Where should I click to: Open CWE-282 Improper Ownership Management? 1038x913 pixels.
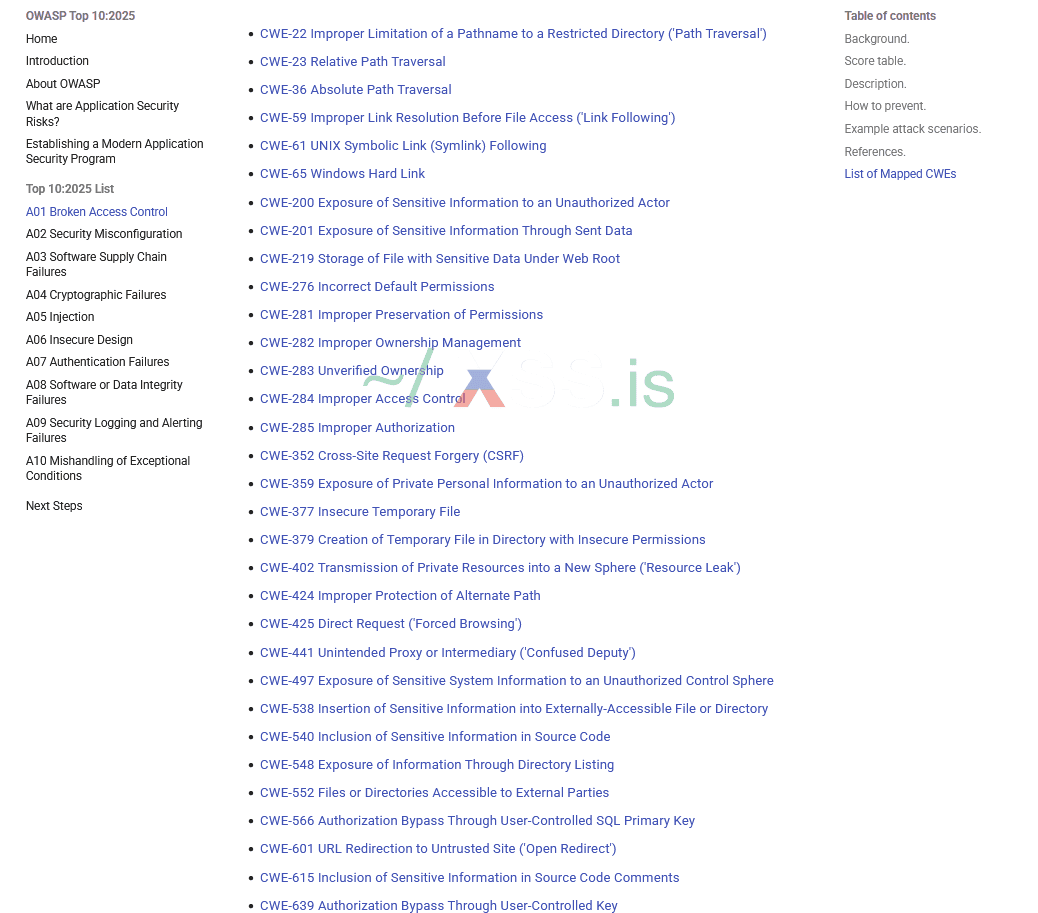point(390,343)
